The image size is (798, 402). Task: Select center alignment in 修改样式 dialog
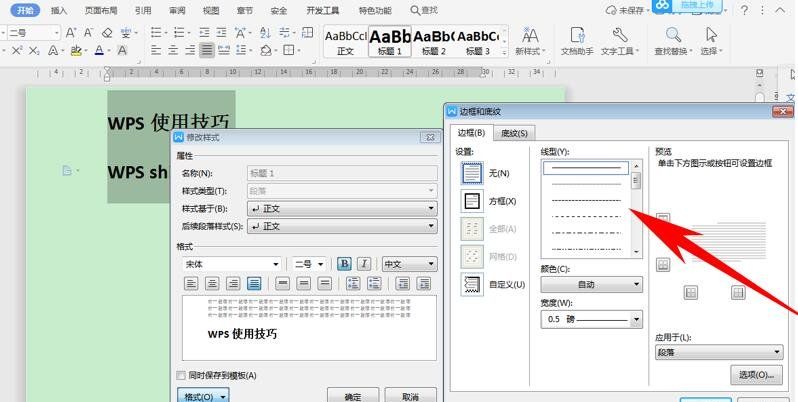click(212, 283)
